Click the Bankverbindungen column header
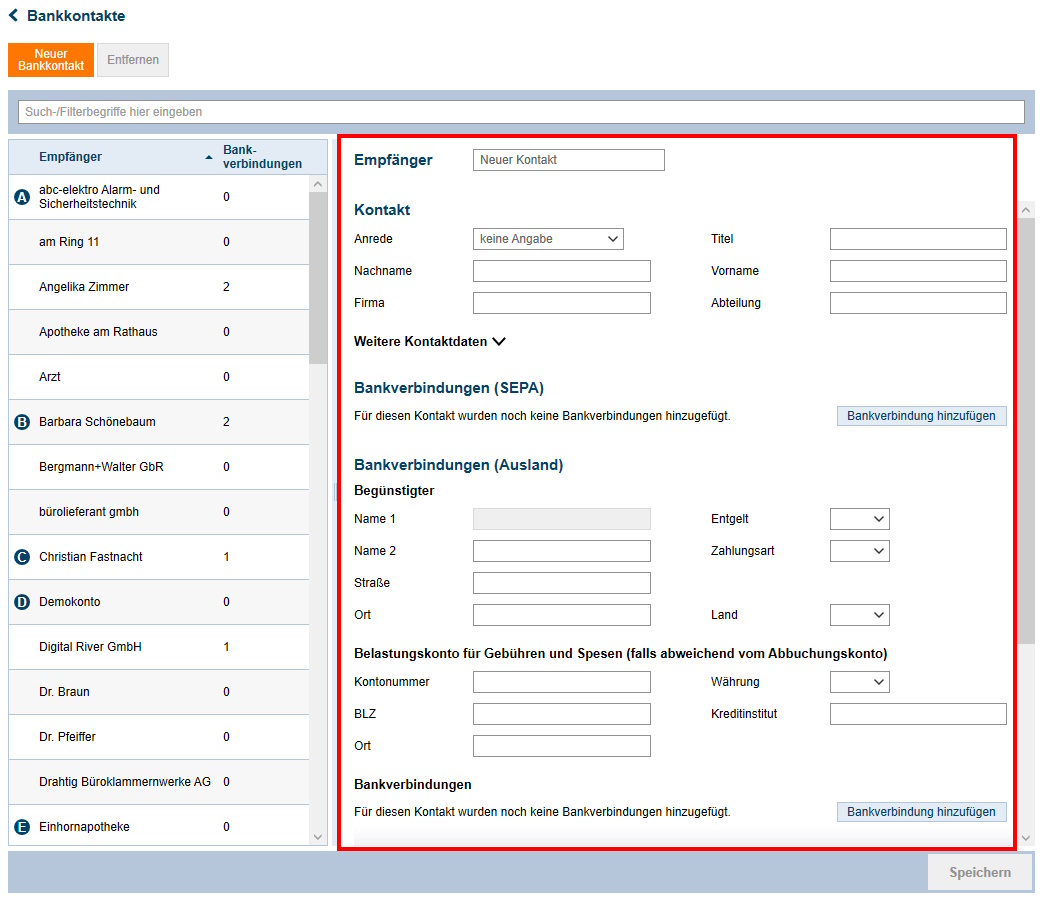Viewport: 1040px width, 897px height. (x=263, y=157)
